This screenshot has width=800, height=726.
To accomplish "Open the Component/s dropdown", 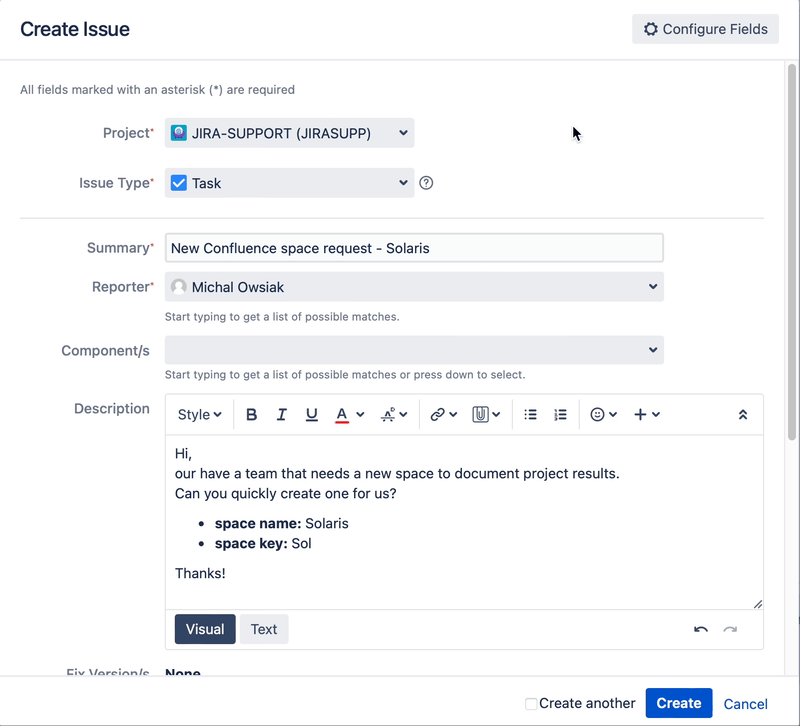I will tap(414, 350).
